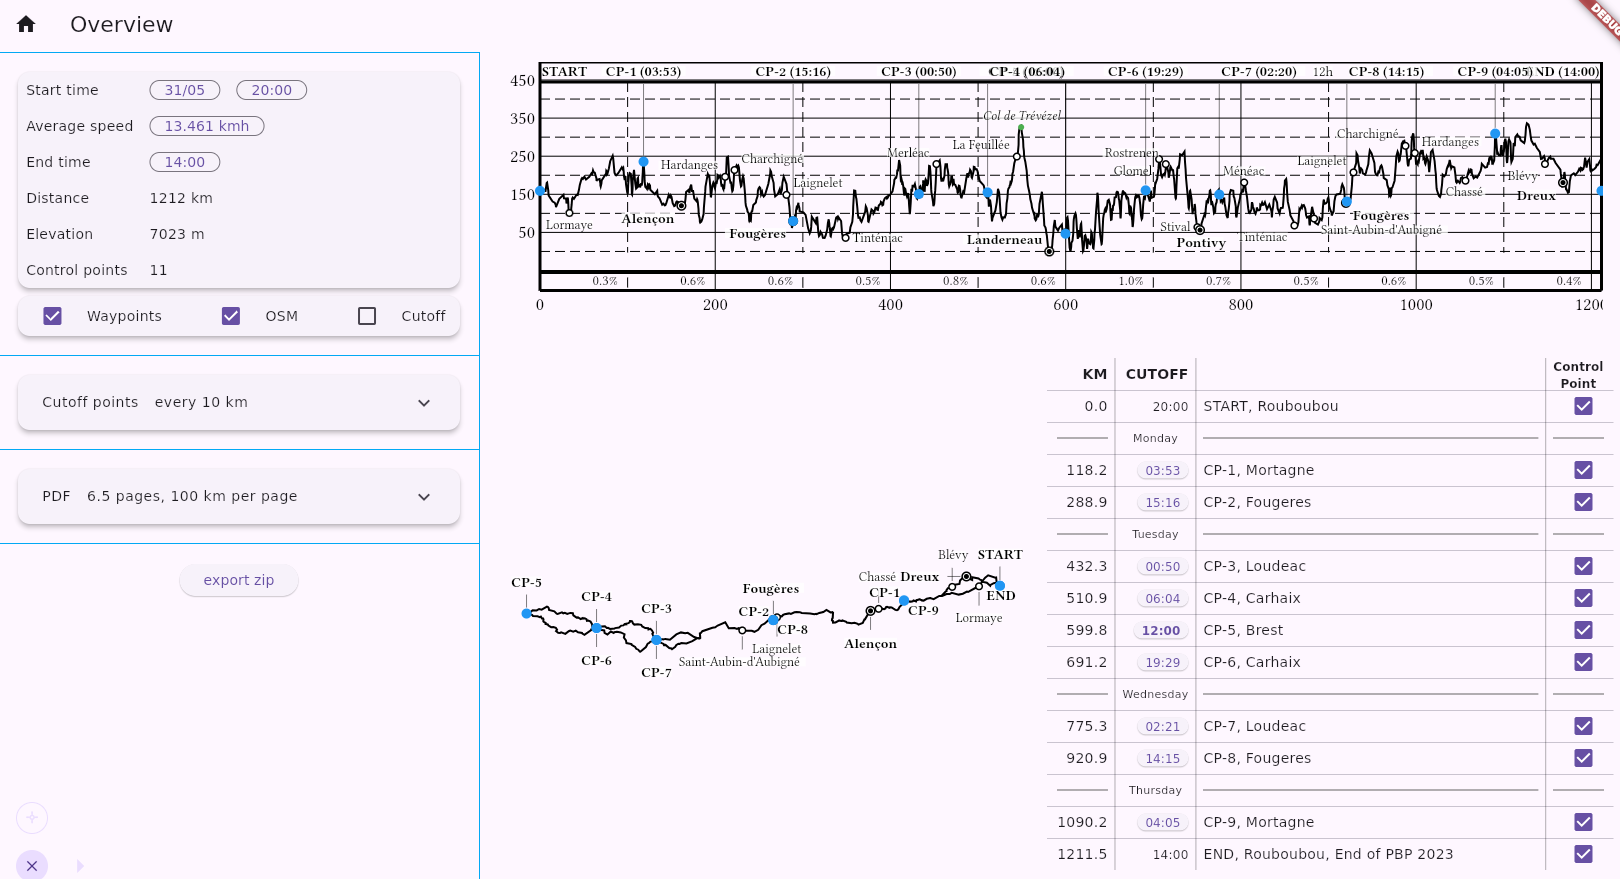Image resolution: width=1620 pixels, height=879 pixels.
Task: Uncheck the Waypoints checkbox
Action: coord(53,316)
